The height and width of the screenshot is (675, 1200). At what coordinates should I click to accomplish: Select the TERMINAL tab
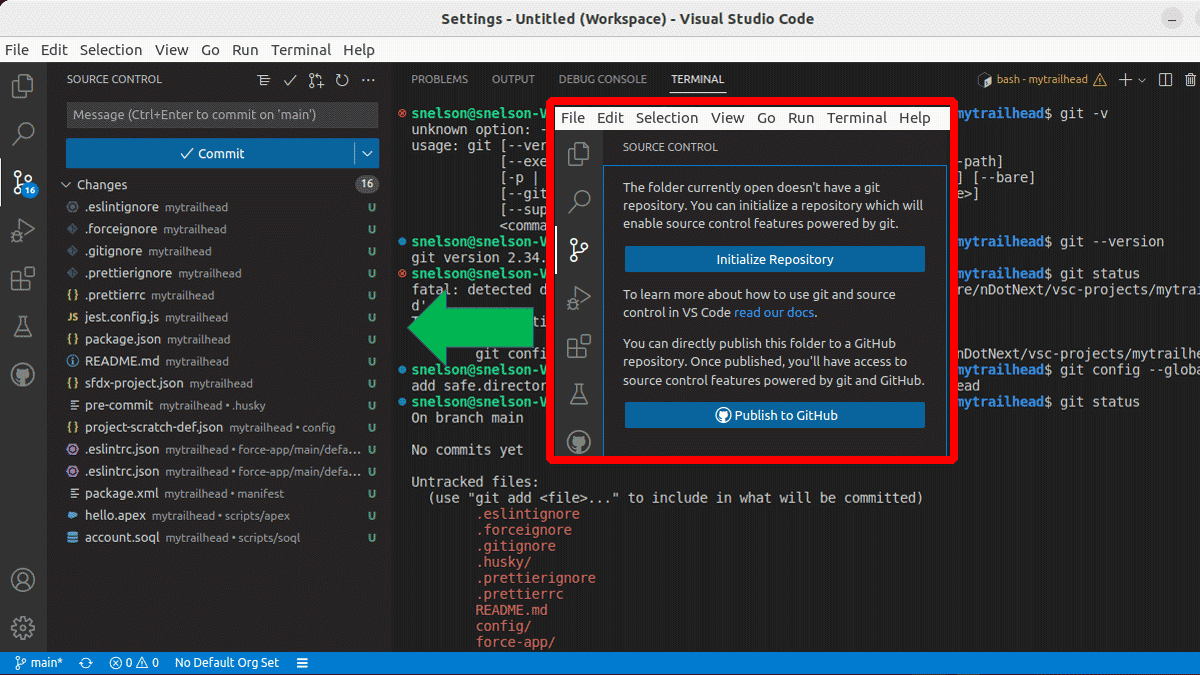[x=697, y=79]
